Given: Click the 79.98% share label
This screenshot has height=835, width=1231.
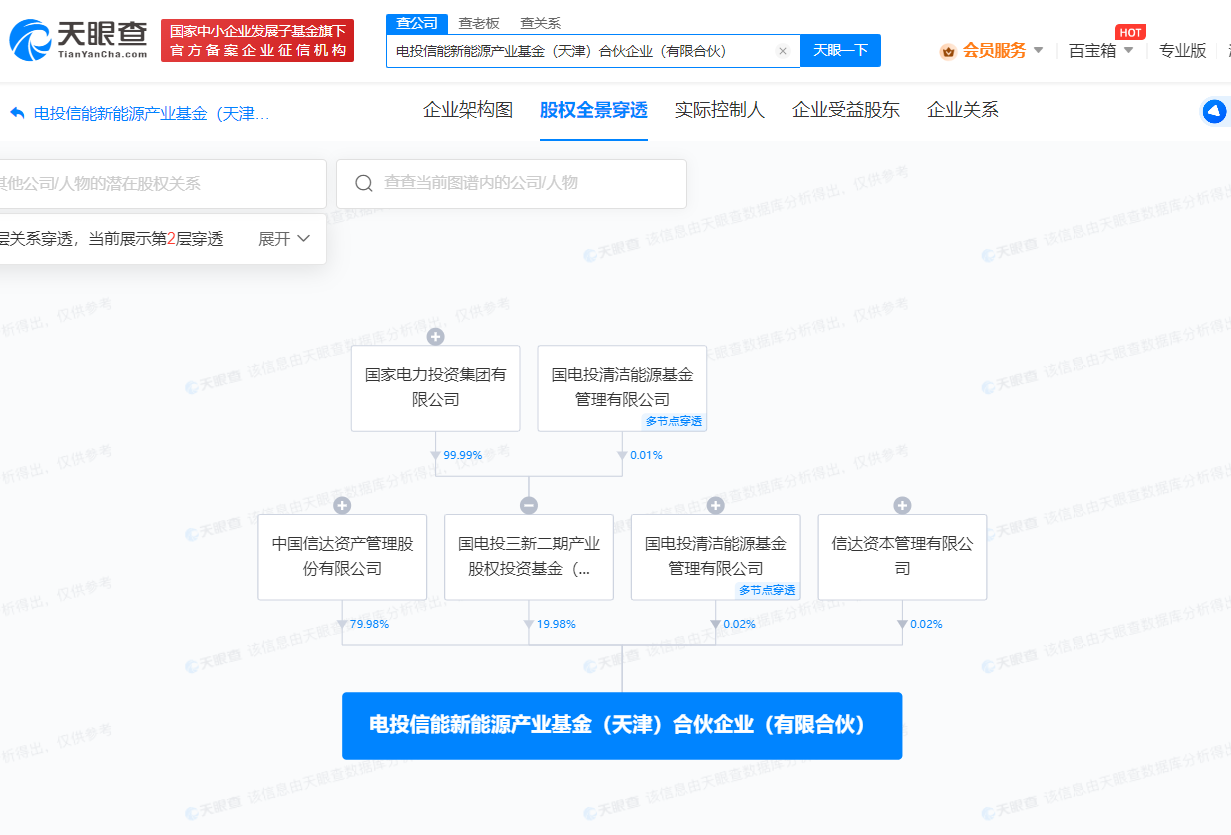Looking at the screenshot, I should (369, 624).
